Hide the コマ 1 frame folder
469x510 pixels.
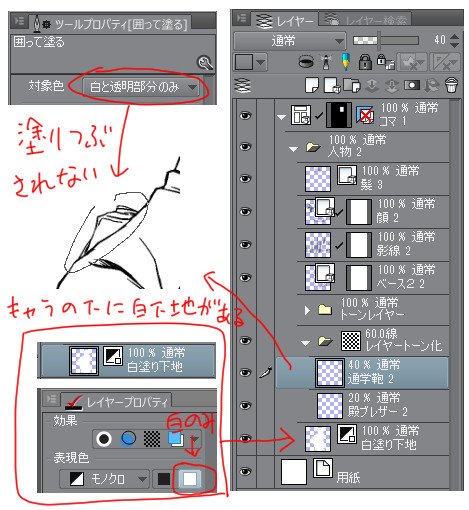pos(245,115)
